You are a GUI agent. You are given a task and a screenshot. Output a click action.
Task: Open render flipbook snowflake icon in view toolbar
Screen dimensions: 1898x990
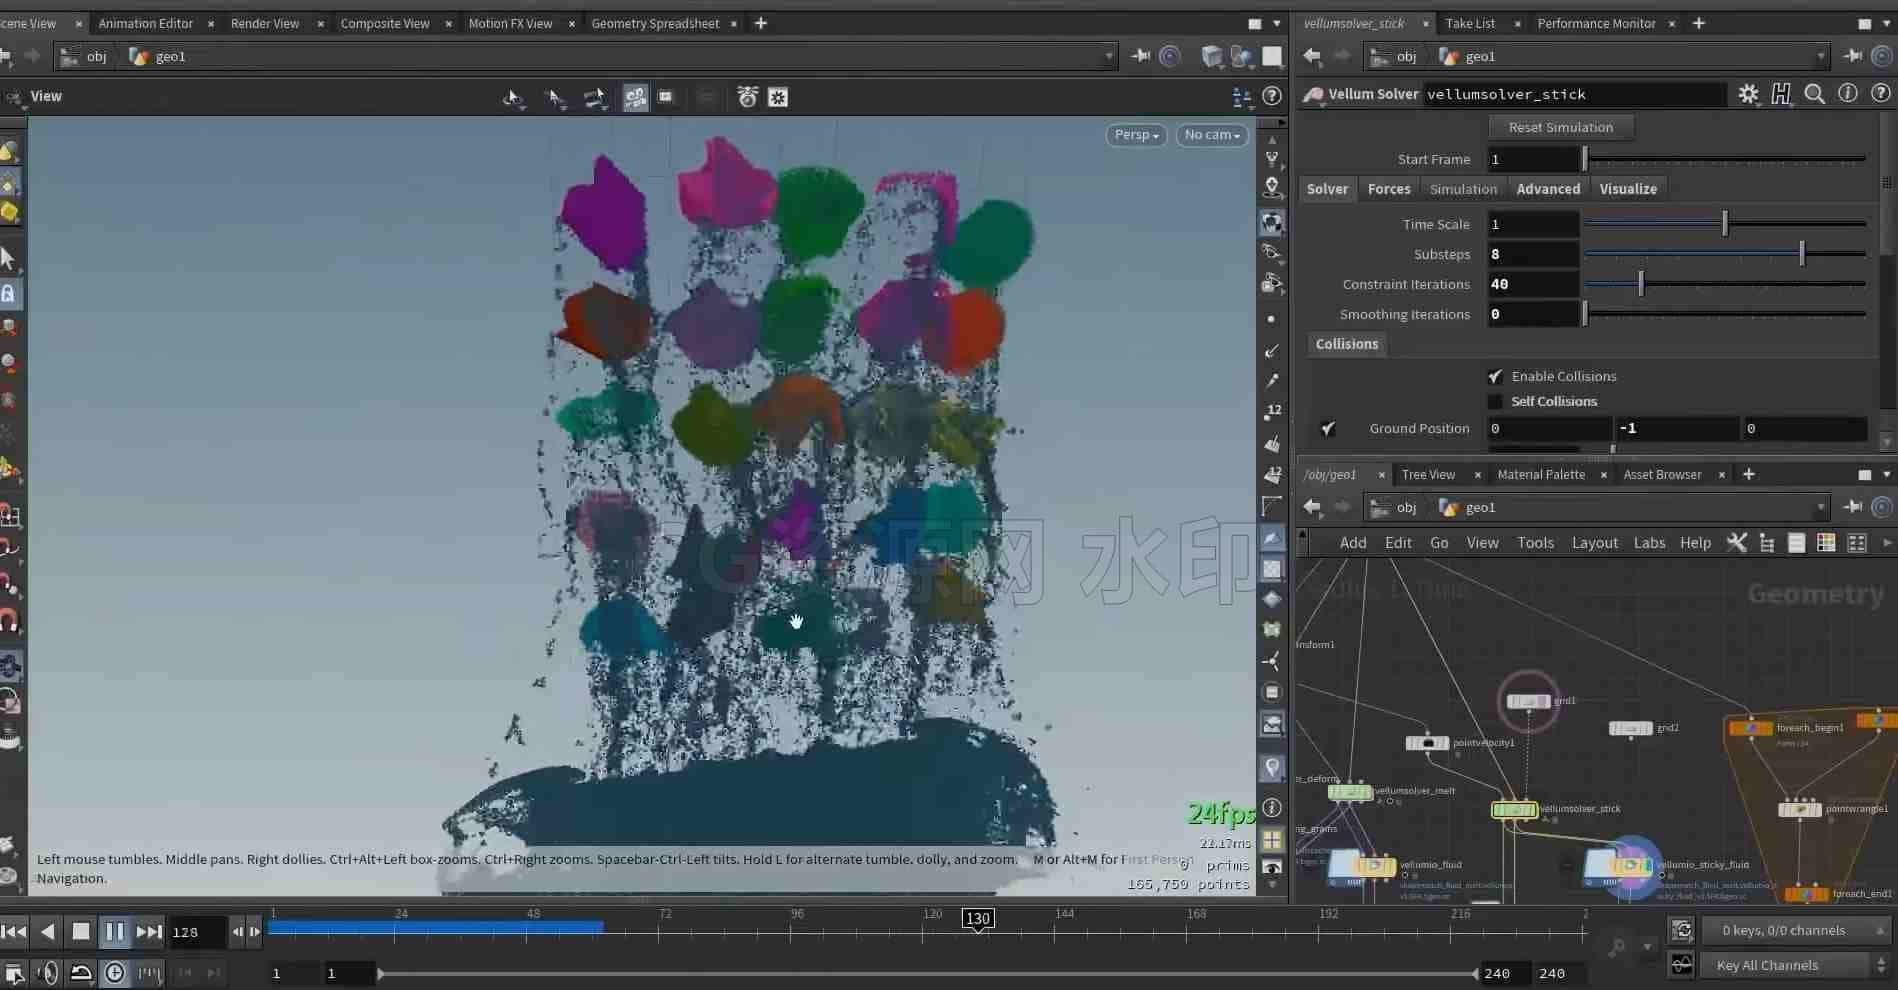(778, 97)
